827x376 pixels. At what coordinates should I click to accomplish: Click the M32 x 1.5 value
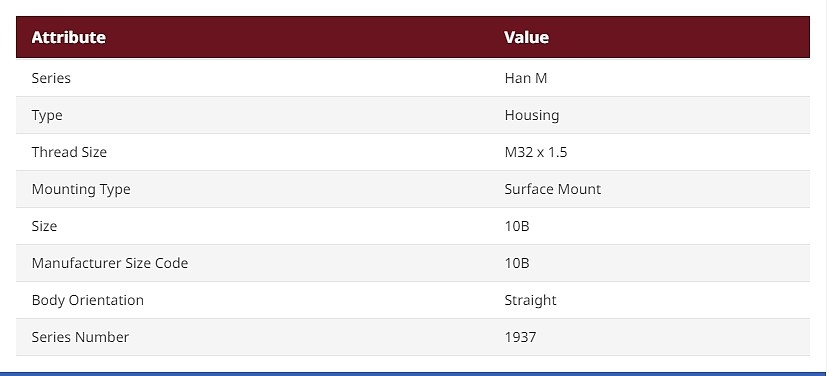[x=536, y=152]
